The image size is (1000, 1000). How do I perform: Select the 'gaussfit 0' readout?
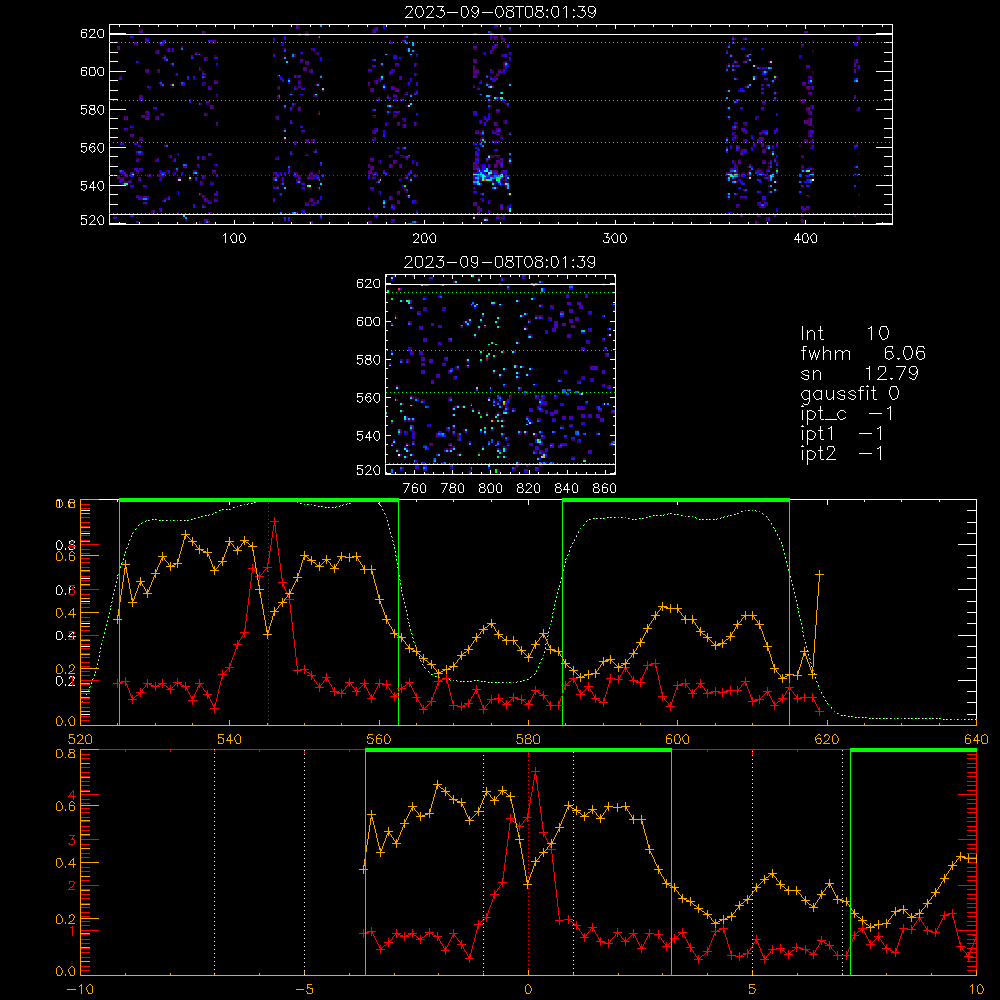click(849, 393)
